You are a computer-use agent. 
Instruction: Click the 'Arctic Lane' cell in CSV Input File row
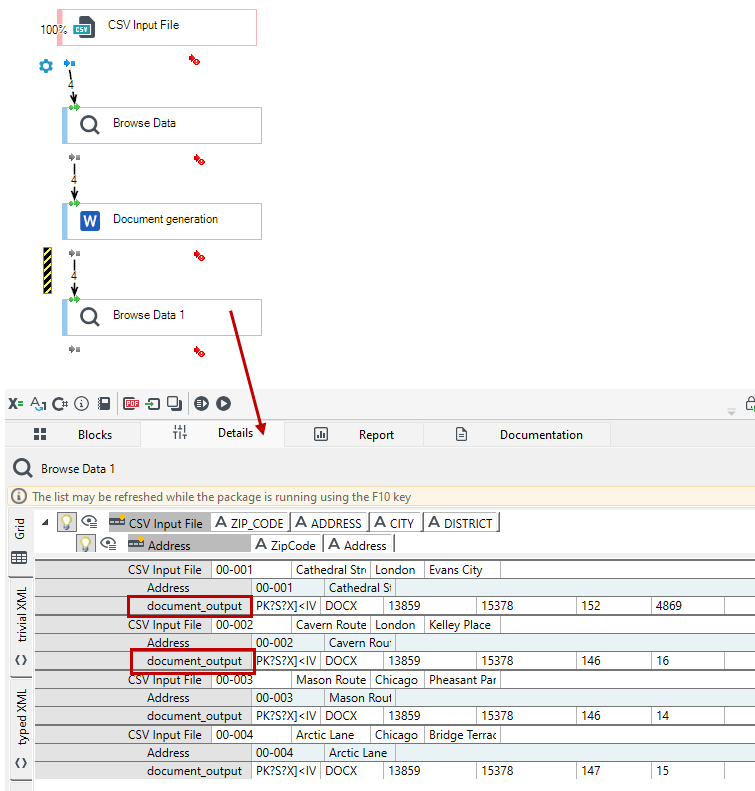click(x=331, y=734)
